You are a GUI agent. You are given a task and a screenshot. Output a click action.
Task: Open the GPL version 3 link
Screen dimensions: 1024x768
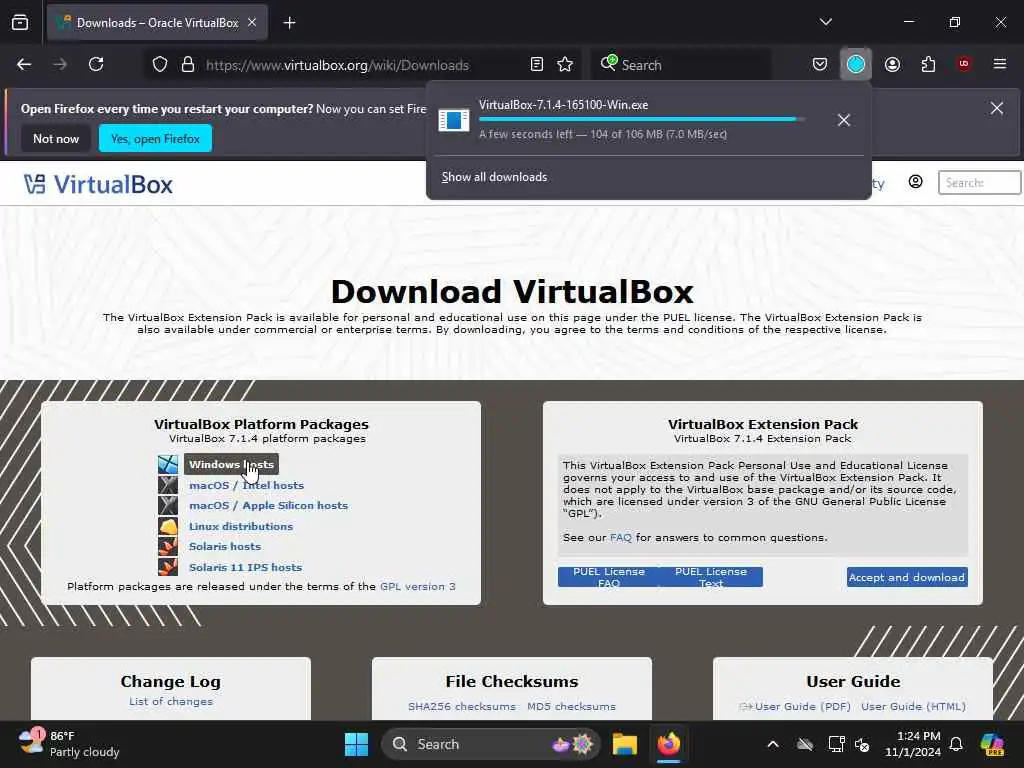tap(418, 586)
